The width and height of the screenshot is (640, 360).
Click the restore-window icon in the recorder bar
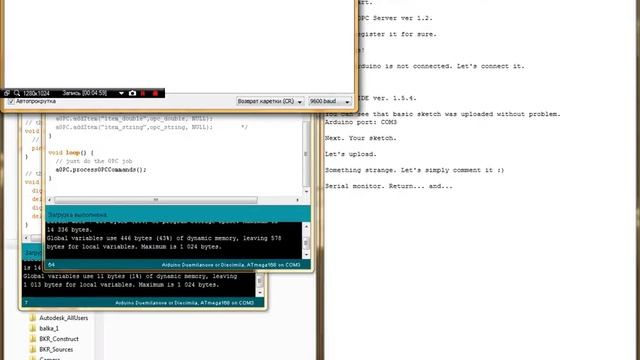pos(7,93)
